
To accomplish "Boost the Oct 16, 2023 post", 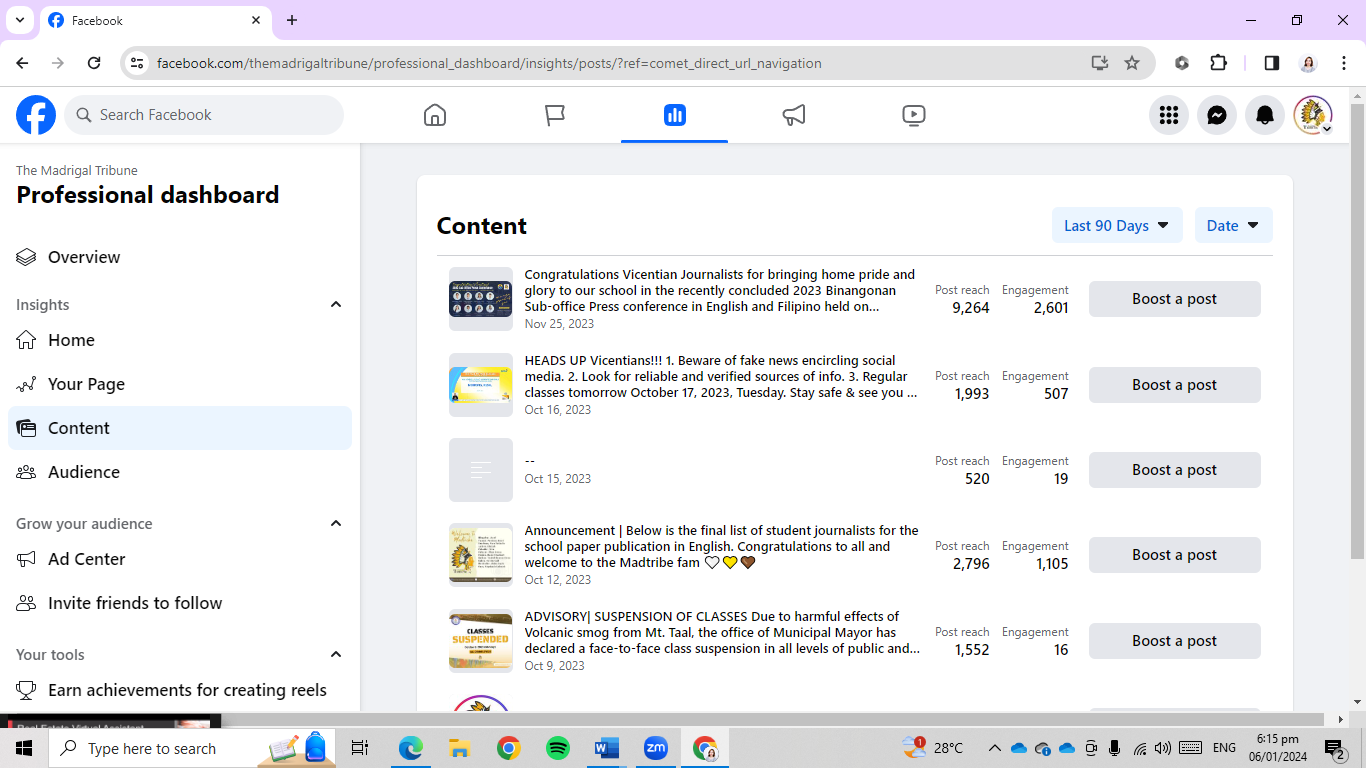I will [x=1175, y=385].
